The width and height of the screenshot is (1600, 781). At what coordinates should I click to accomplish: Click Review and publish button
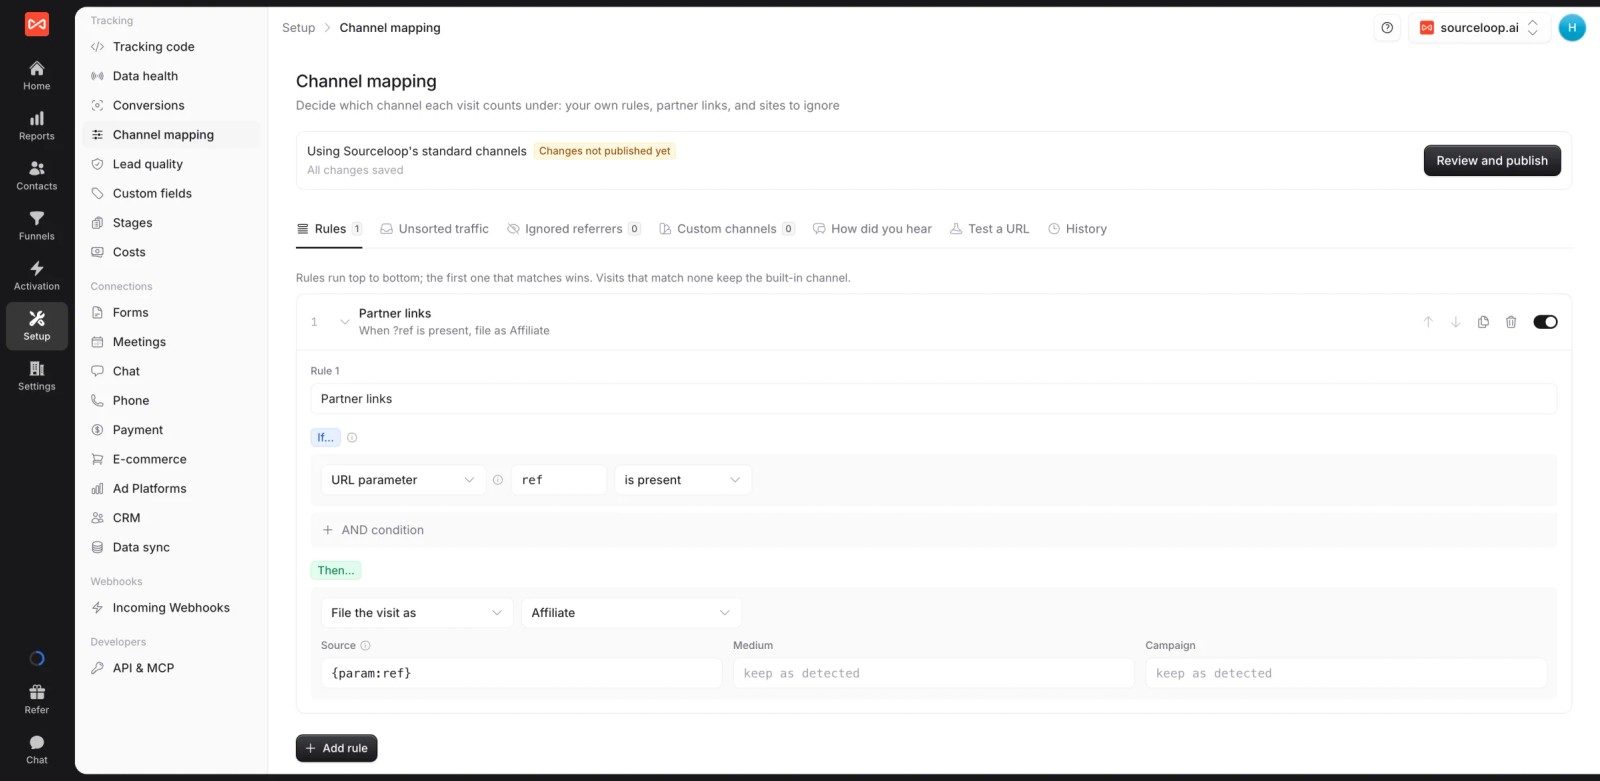[x=1492, y=161]
